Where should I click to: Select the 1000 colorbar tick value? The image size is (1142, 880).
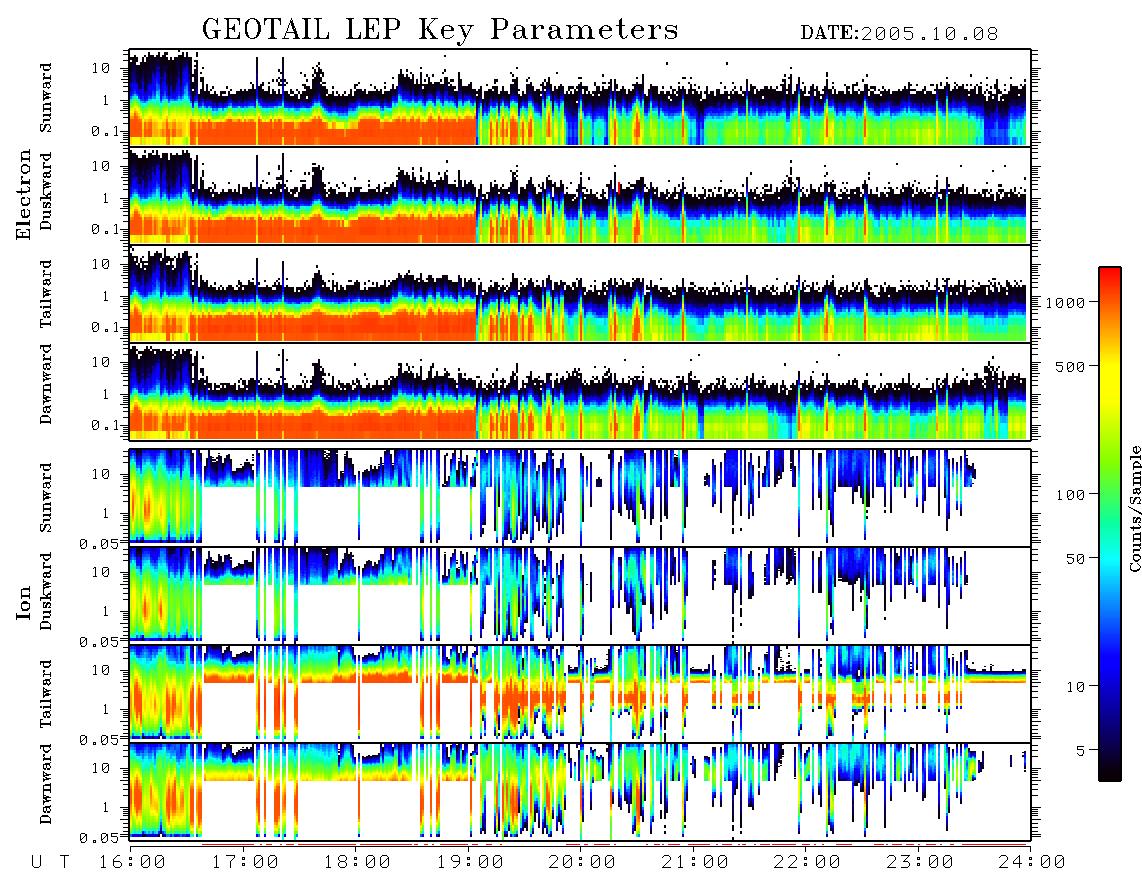[1065, 302]
